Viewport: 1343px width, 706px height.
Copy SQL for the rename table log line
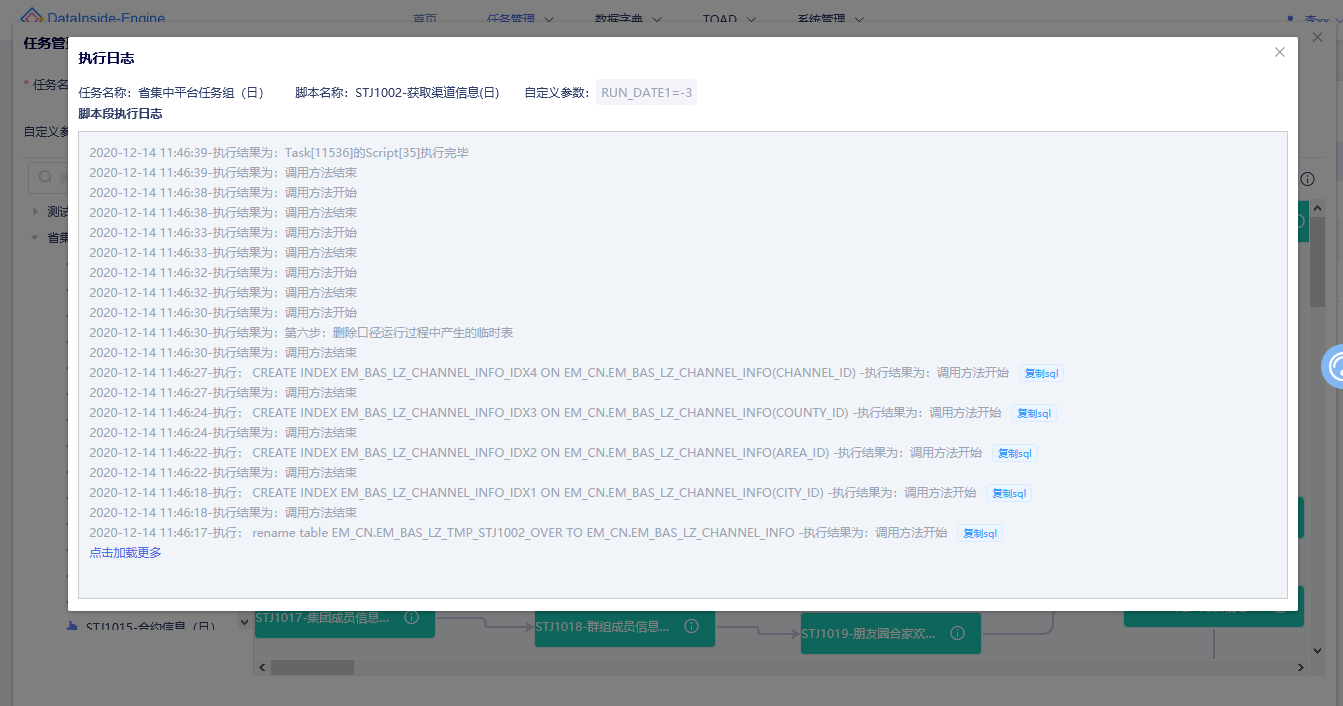click(980, 533)
